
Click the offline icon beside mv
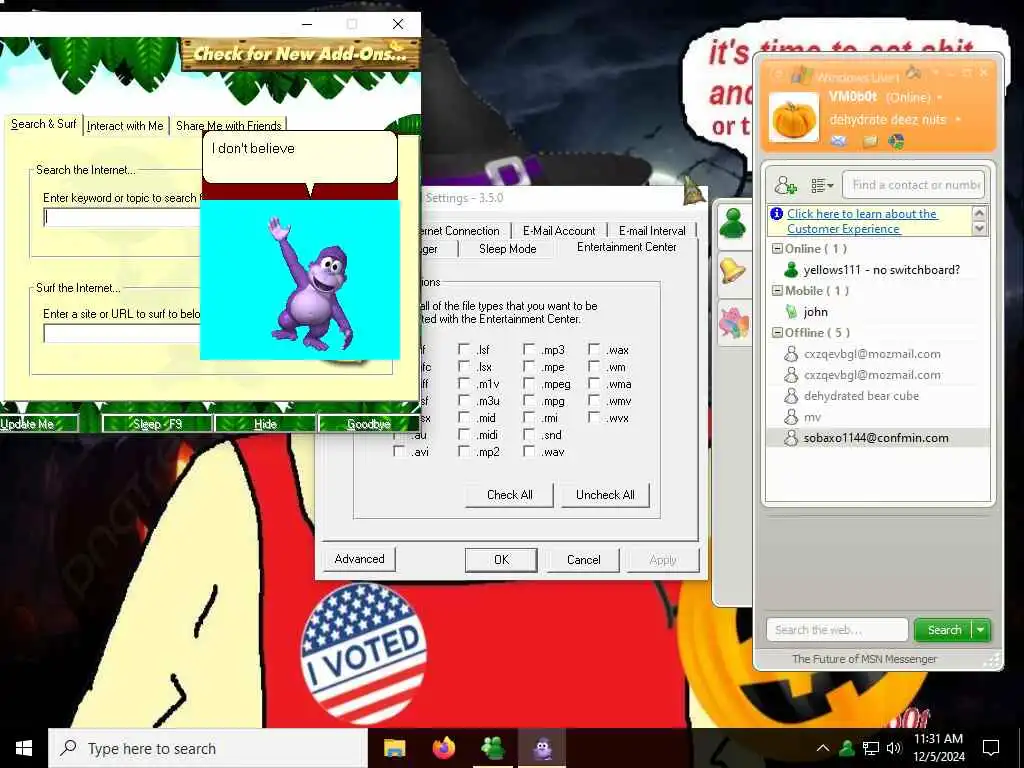pos(791,417)
